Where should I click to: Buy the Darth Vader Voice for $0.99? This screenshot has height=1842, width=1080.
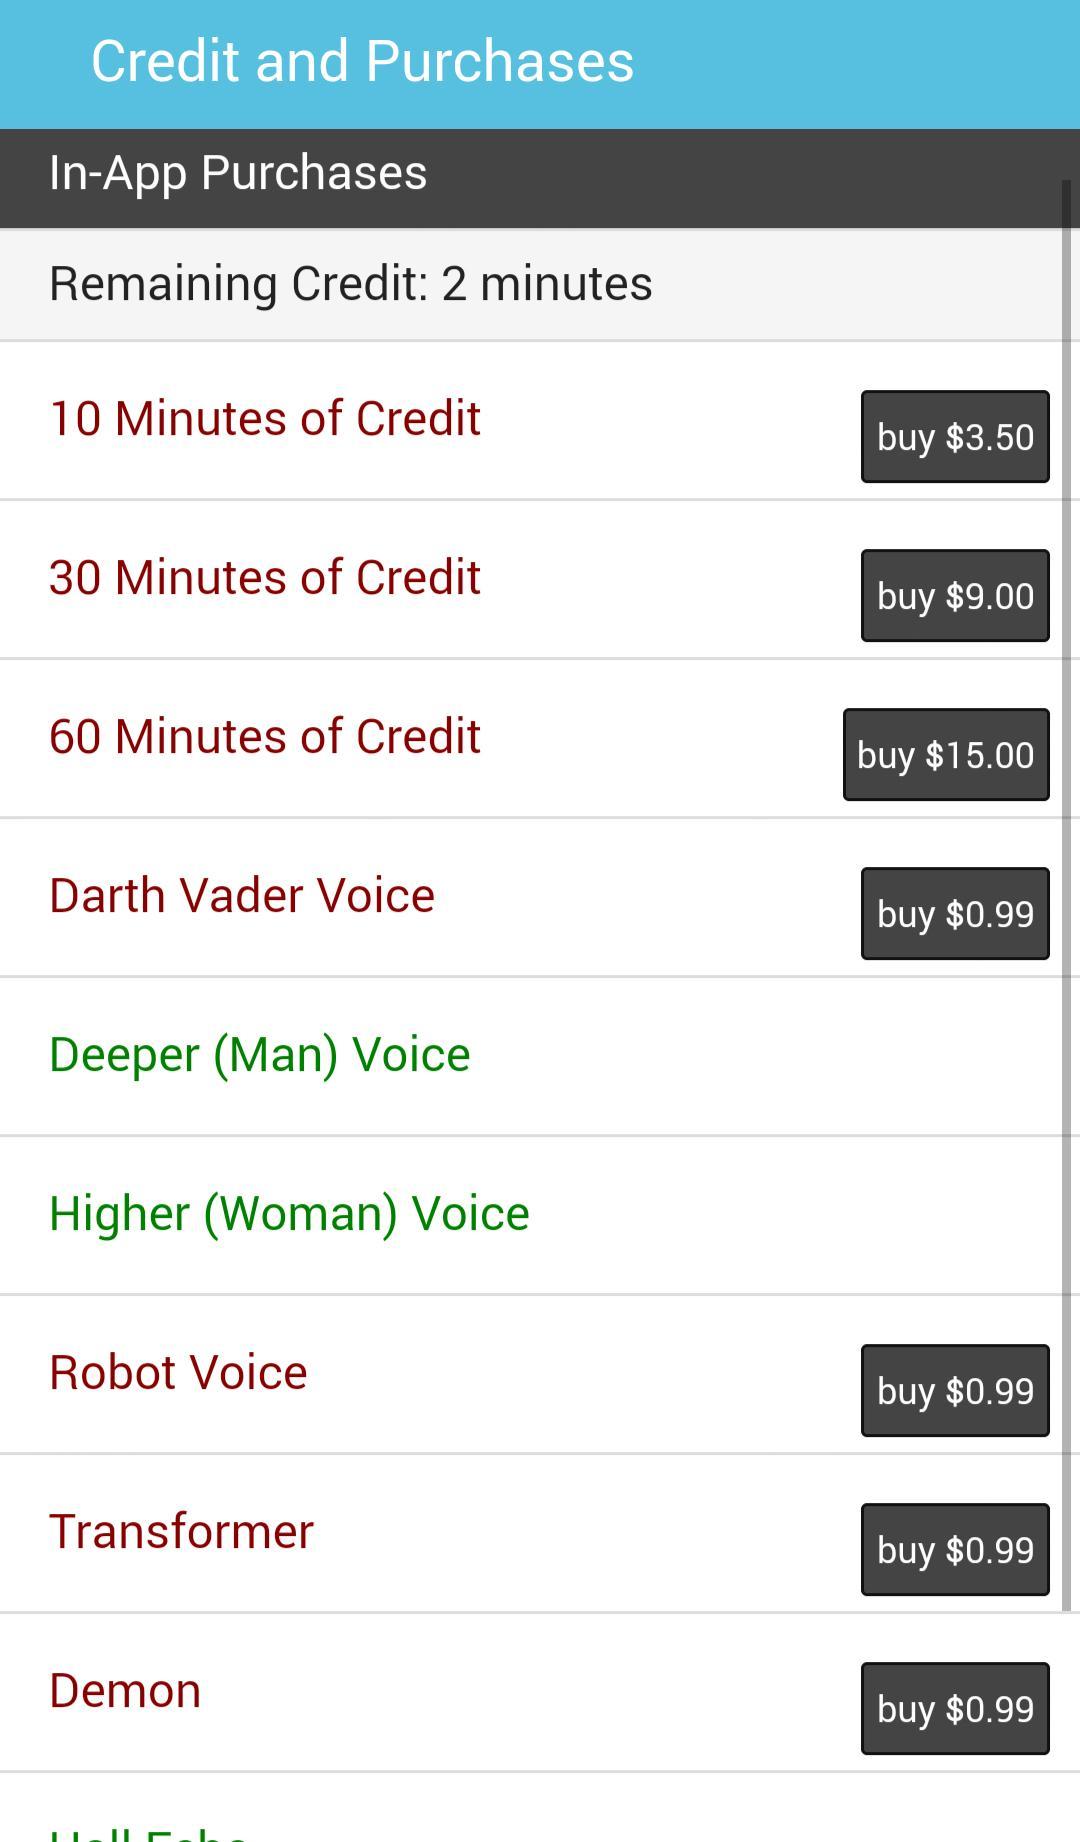click(x=955, y=914)
